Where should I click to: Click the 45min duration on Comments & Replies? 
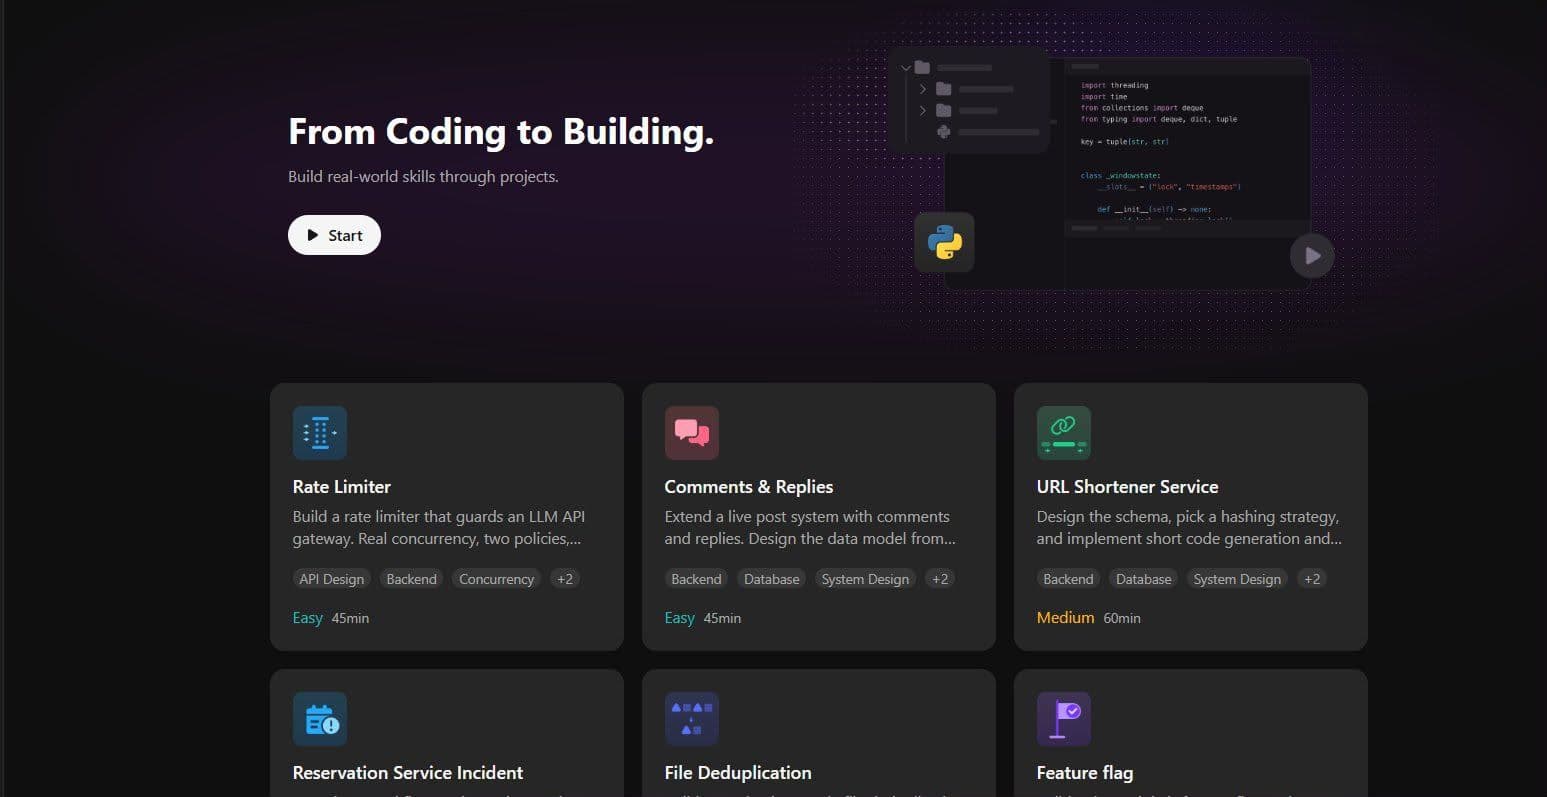point(722,618)
